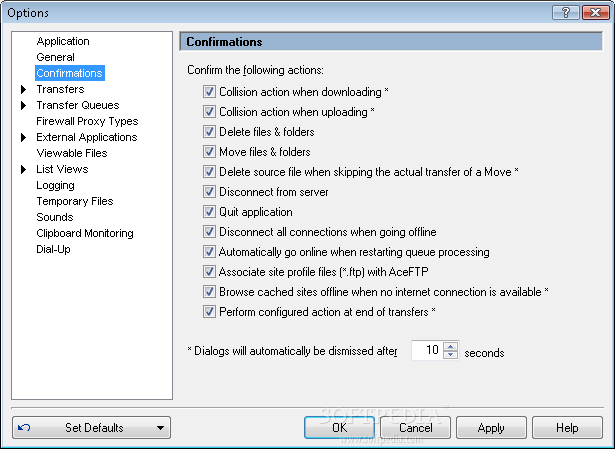615x449 pixels.
Task: Toggle Delete source file when skipping Move
Action: (209, 172)
